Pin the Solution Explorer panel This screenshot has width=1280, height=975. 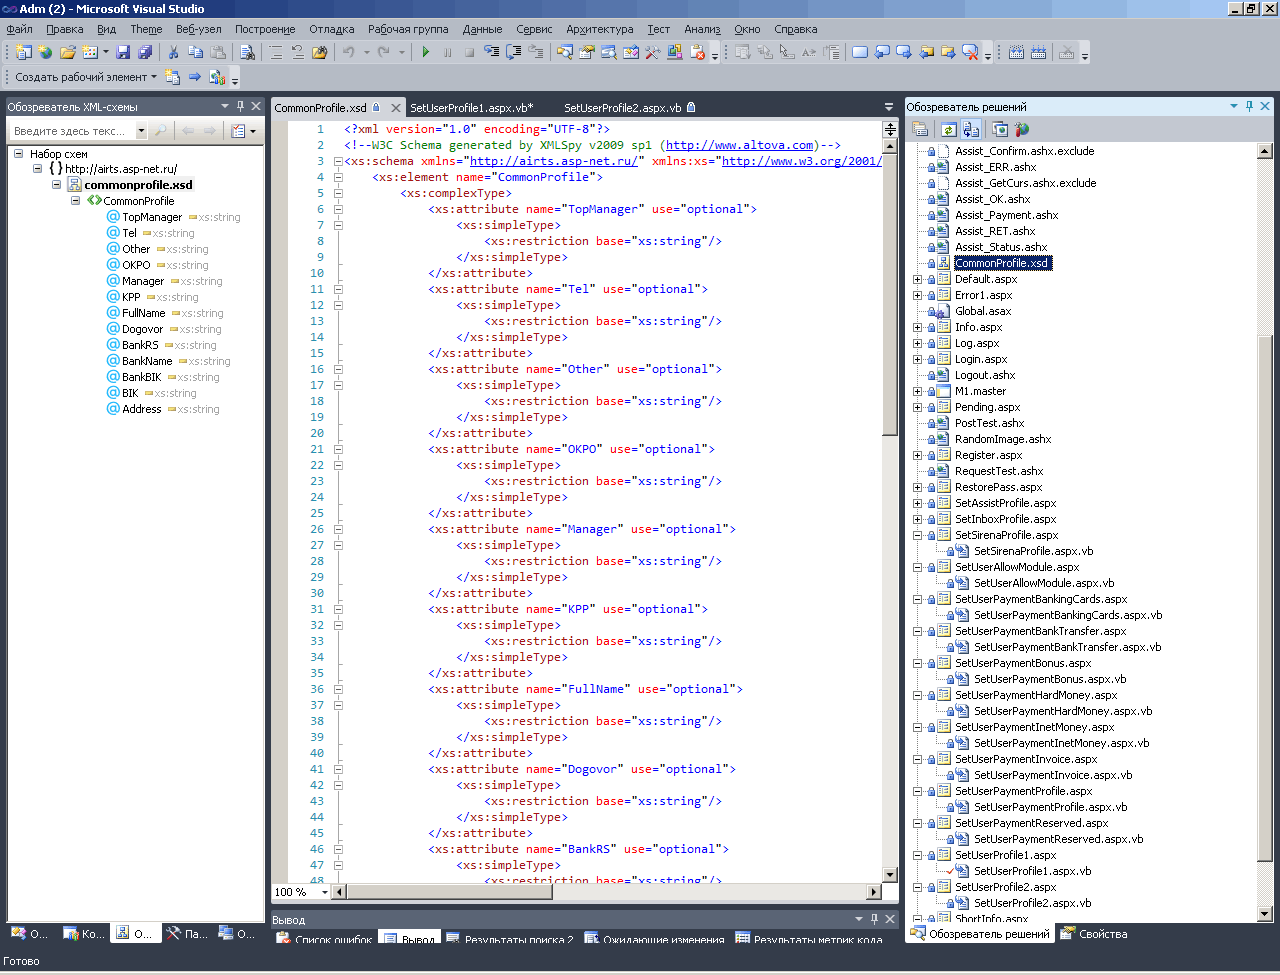1249,106
